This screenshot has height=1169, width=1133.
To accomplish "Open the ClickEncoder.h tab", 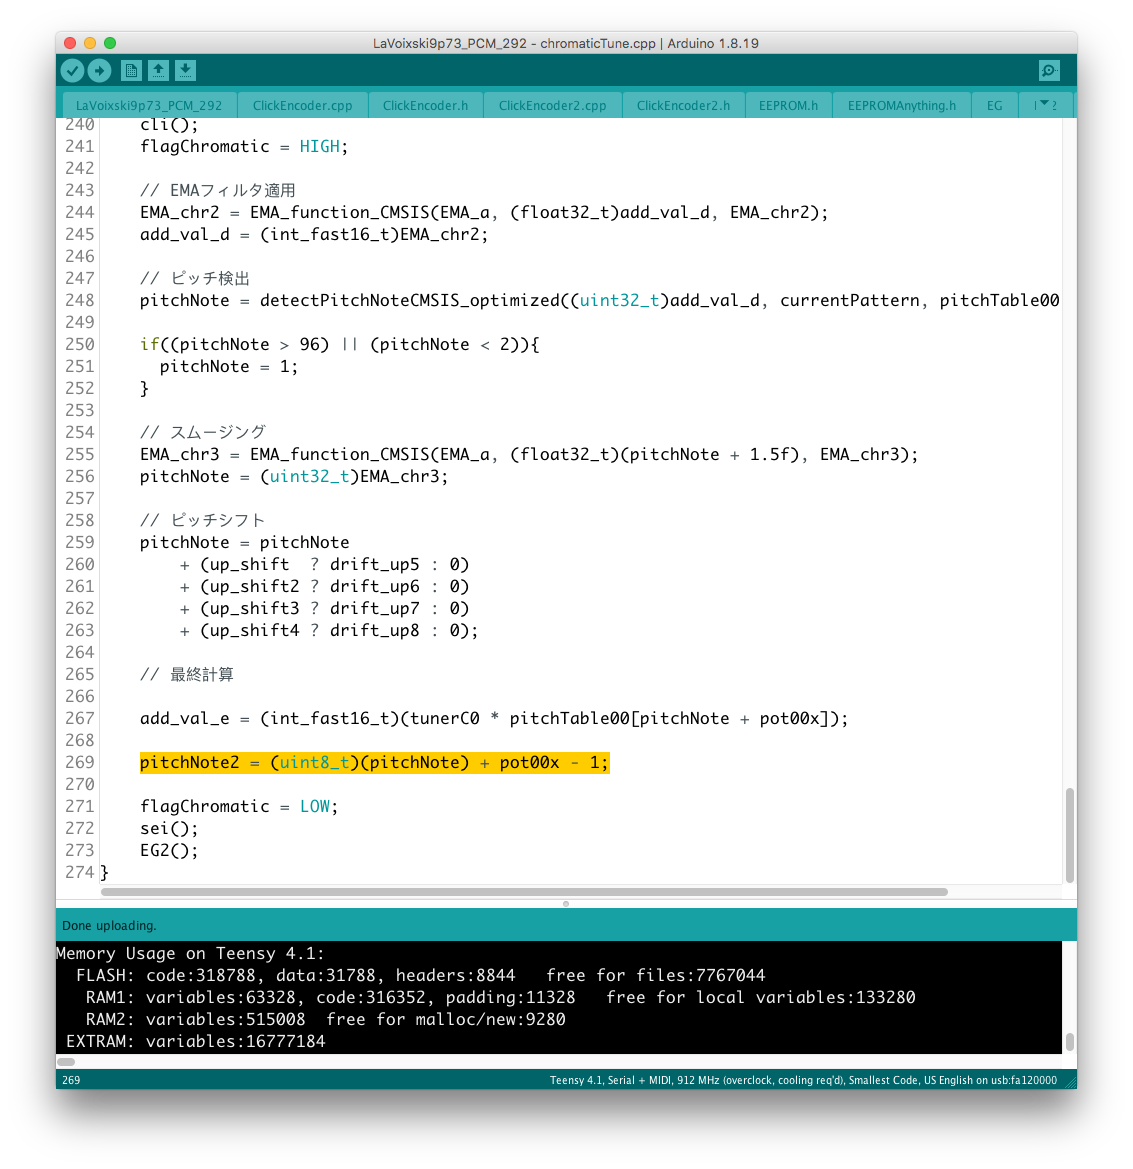I will coord(425,105).
